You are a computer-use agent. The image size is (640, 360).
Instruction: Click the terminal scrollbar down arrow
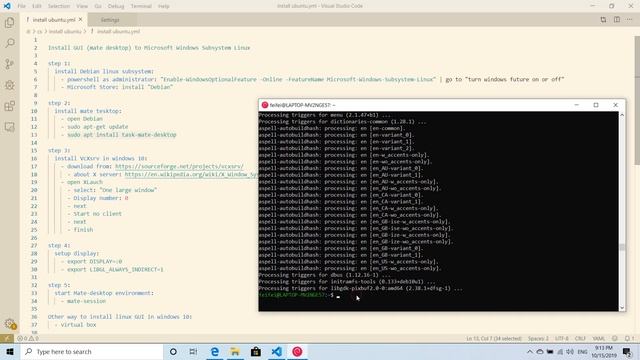click(x=622, y=308)
